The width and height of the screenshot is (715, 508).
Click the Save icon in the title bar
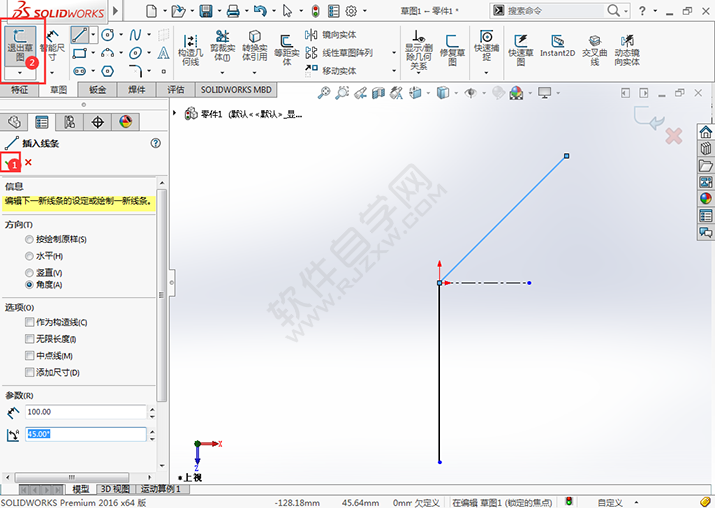pyautogui.click(x=206, y=10)
